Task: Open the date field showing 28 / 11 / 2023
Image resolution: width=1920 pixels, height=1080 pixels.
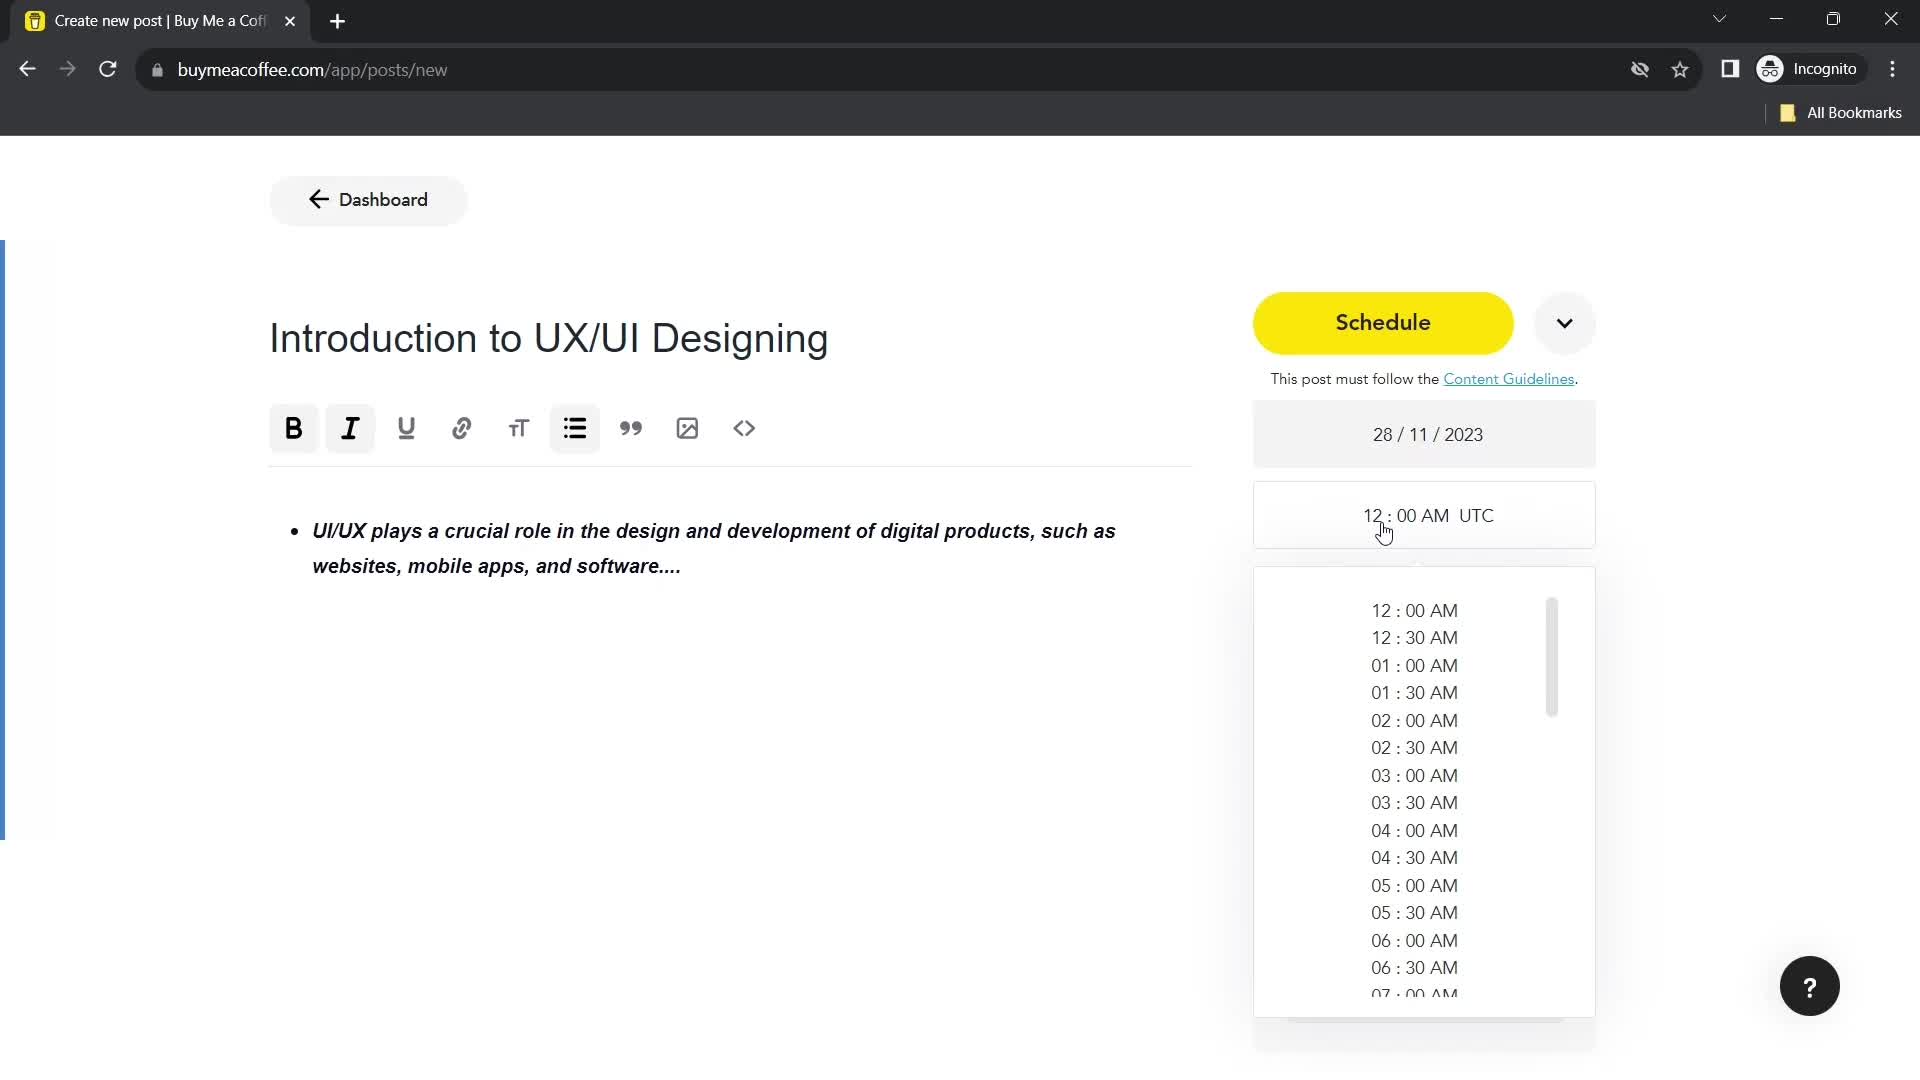Action: 1424,435
